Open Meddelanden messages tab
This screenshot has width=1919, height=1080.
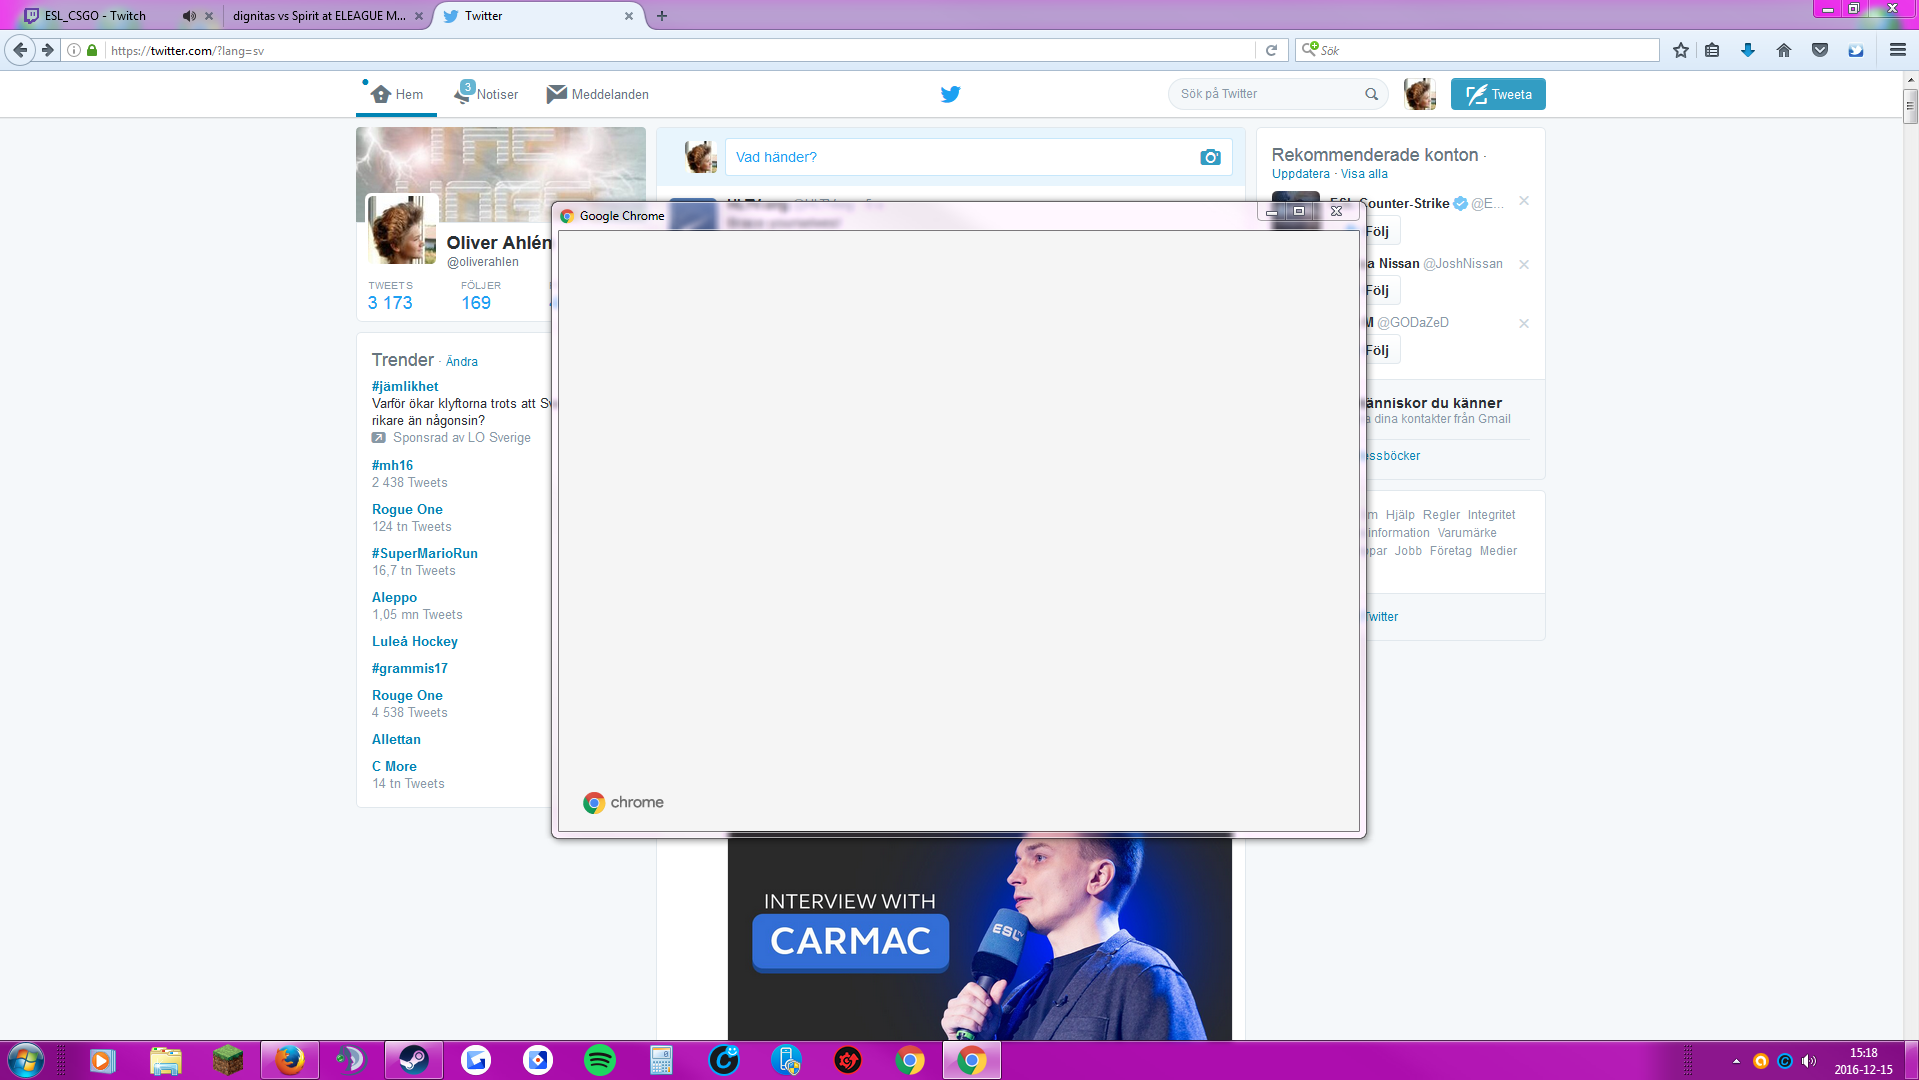(598, 94)
